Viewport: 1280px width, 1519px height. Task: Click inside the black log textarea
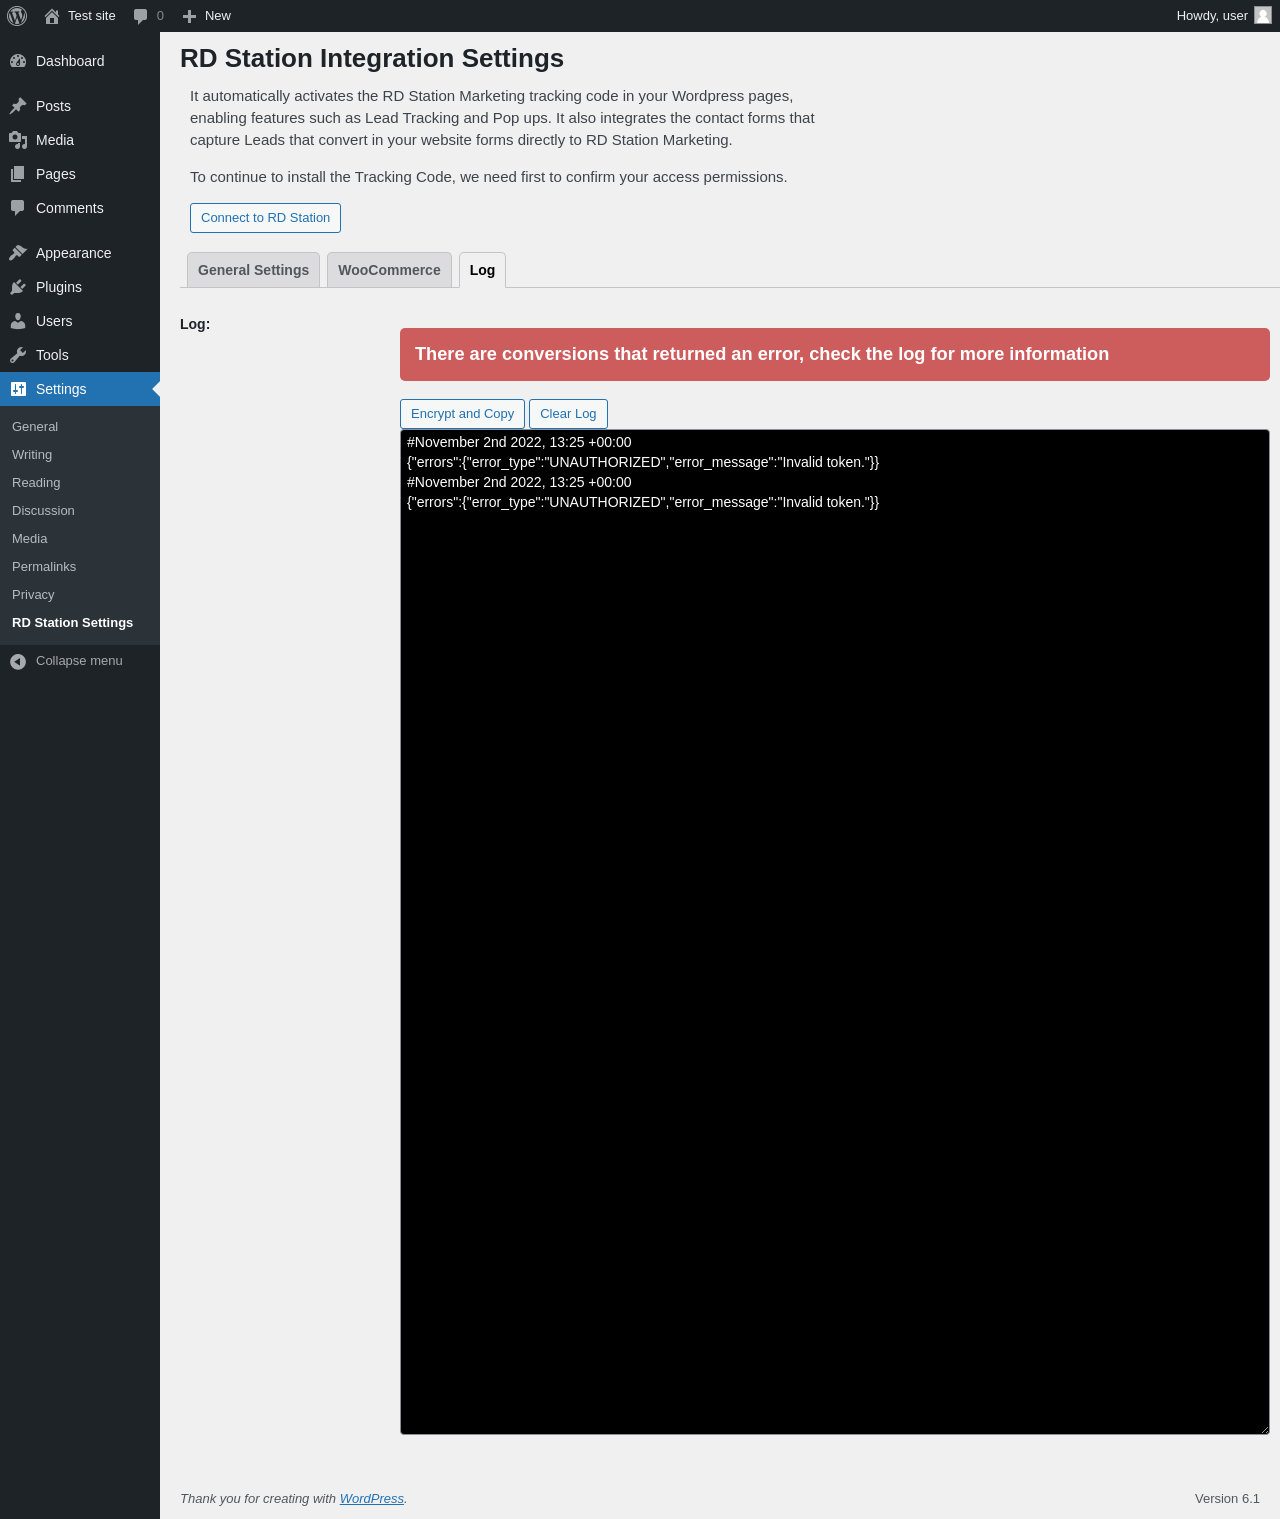coord(835,932)
